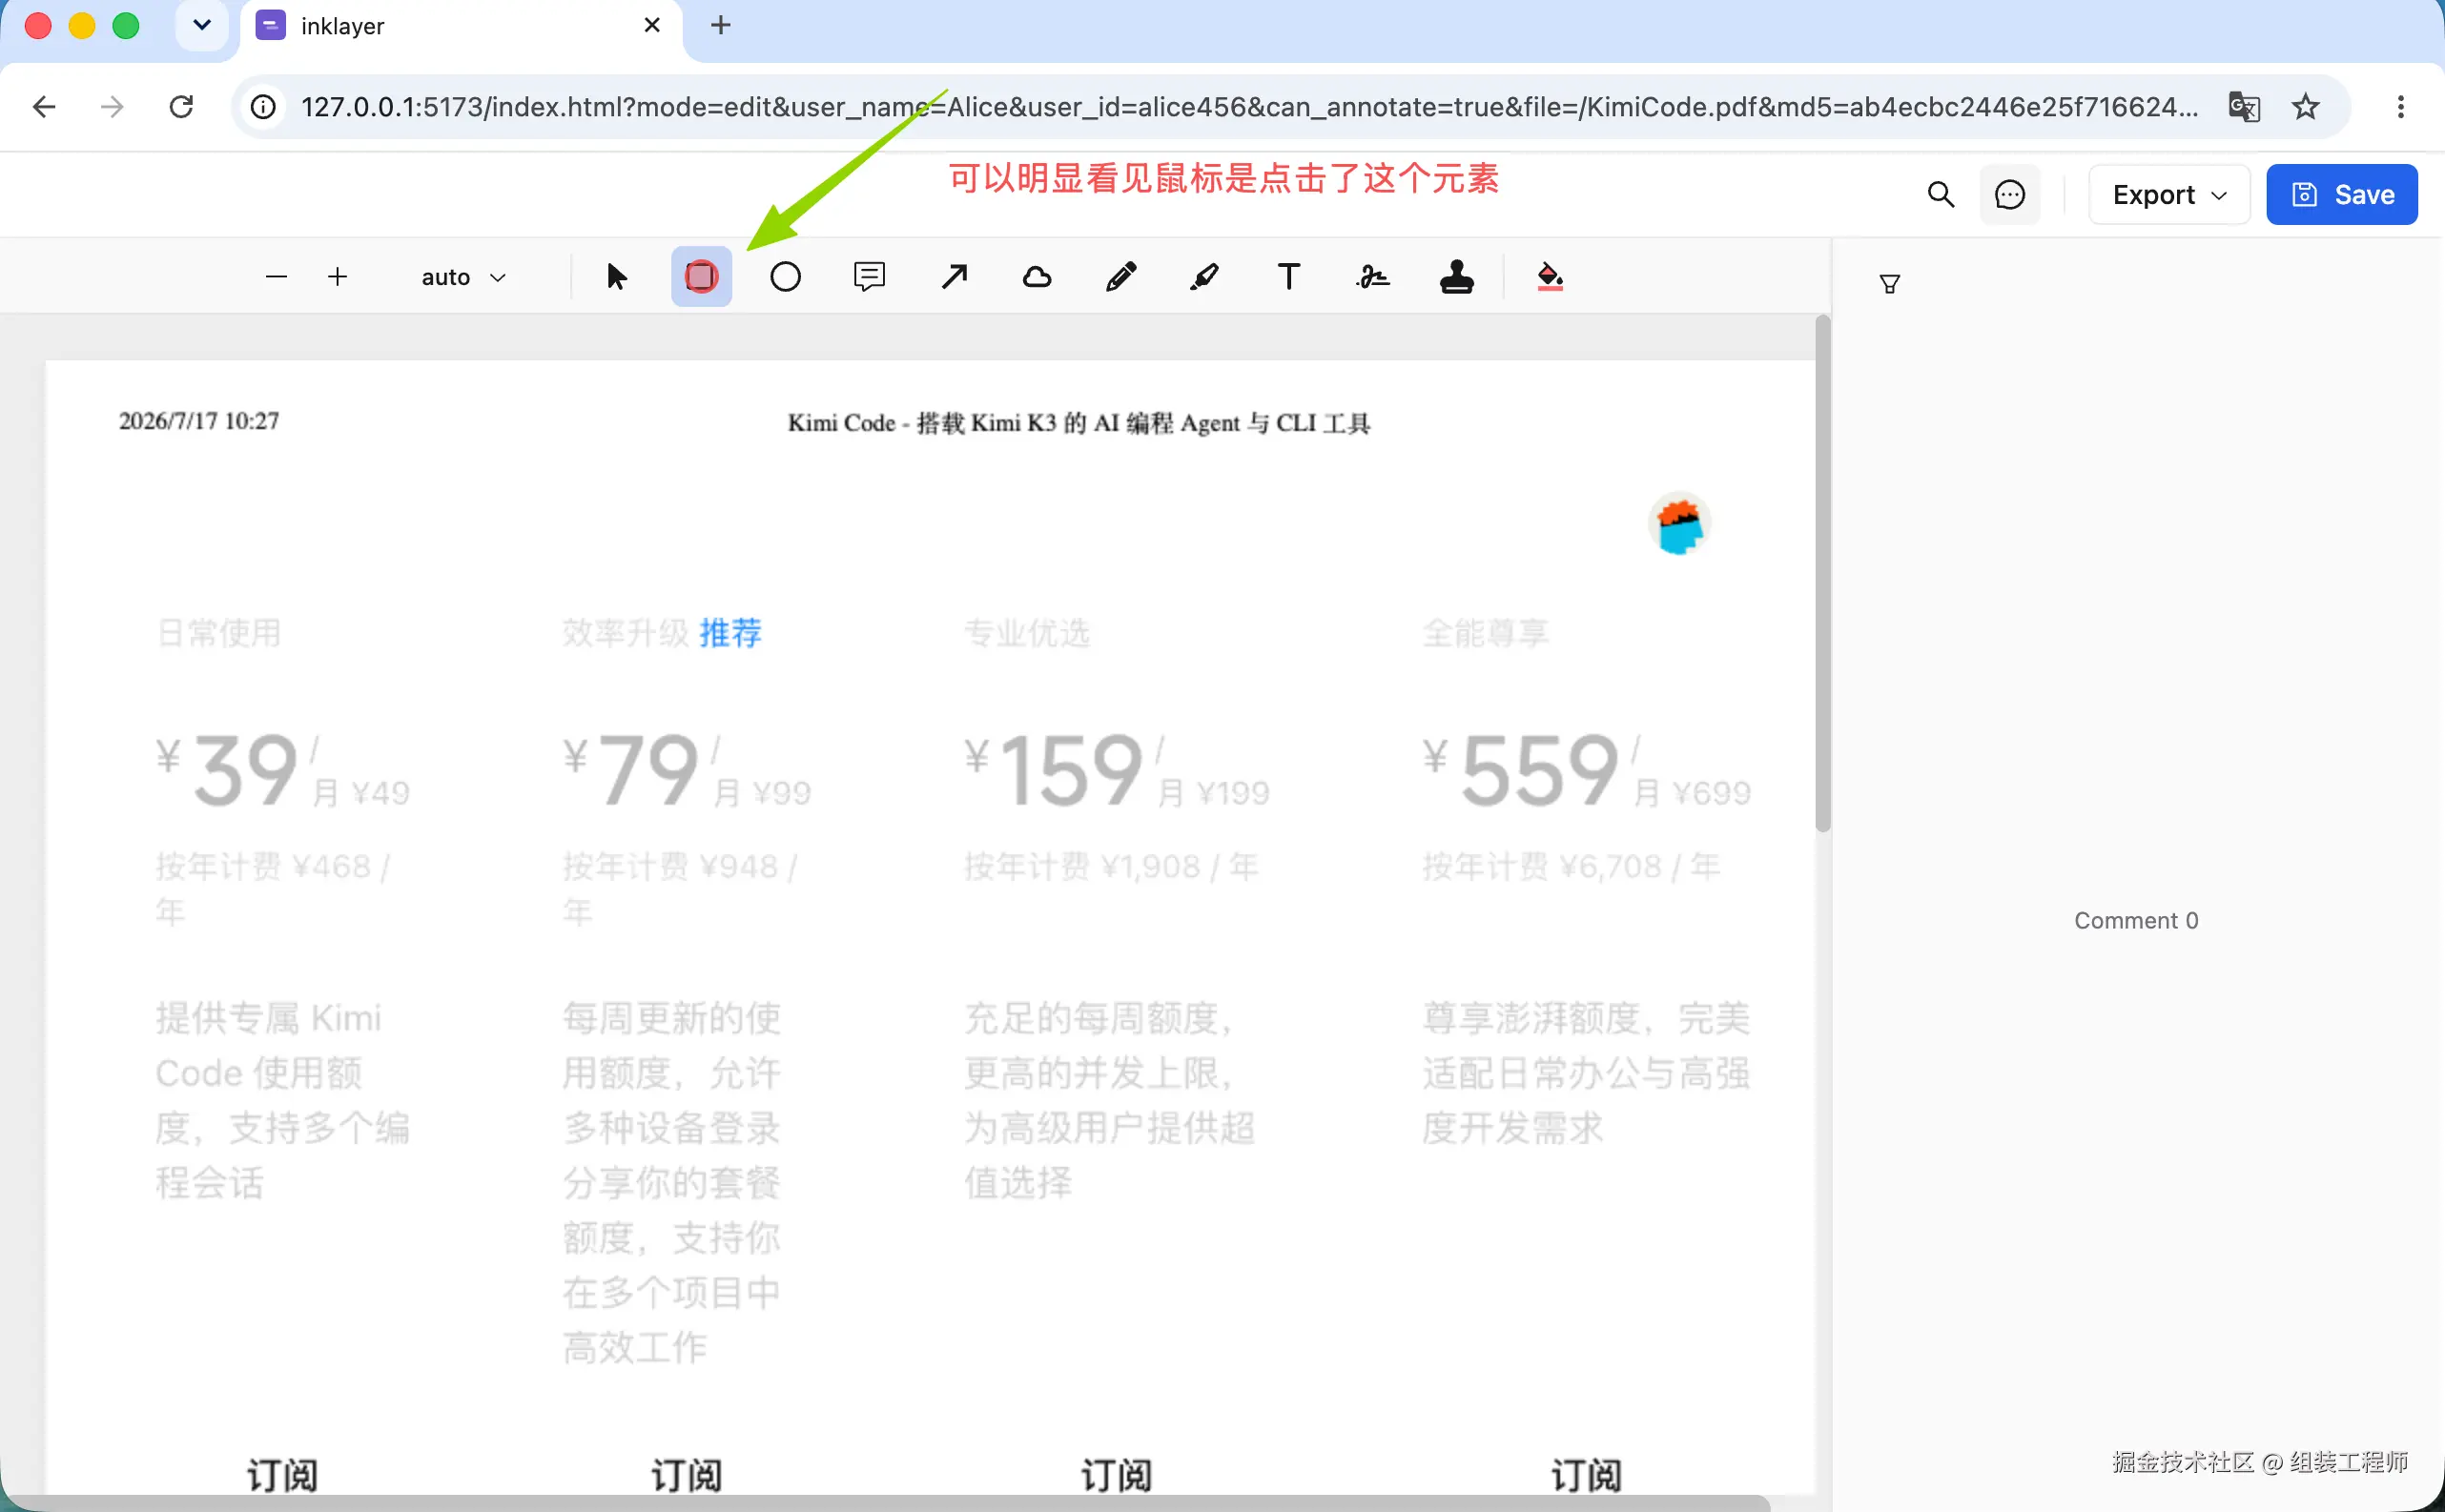Click the ¥159 price text
Viewport: 2445px width, 1512px height.
[x=1054, y=768]
